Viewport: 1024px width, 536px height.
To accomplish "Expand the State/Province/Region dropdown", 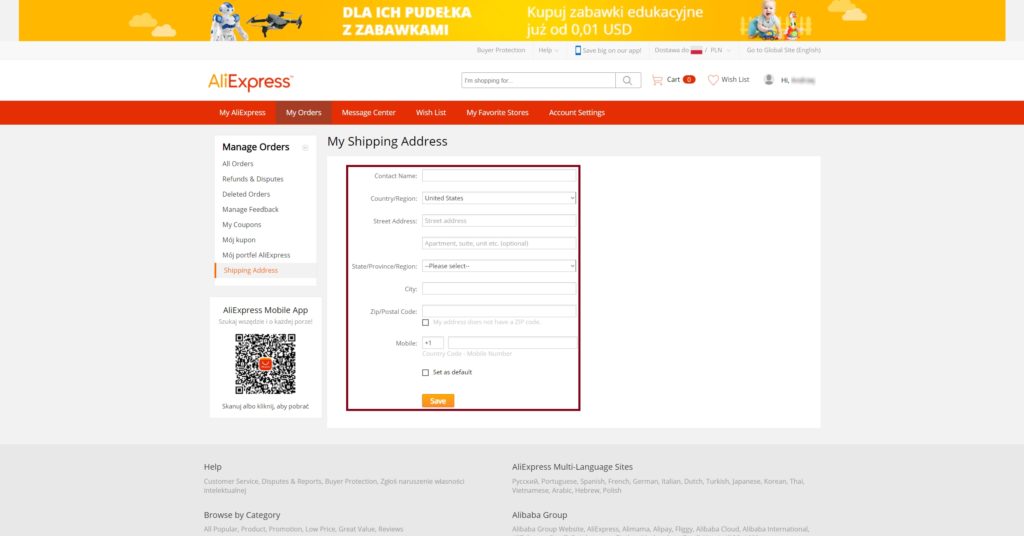I will (499, 266).
